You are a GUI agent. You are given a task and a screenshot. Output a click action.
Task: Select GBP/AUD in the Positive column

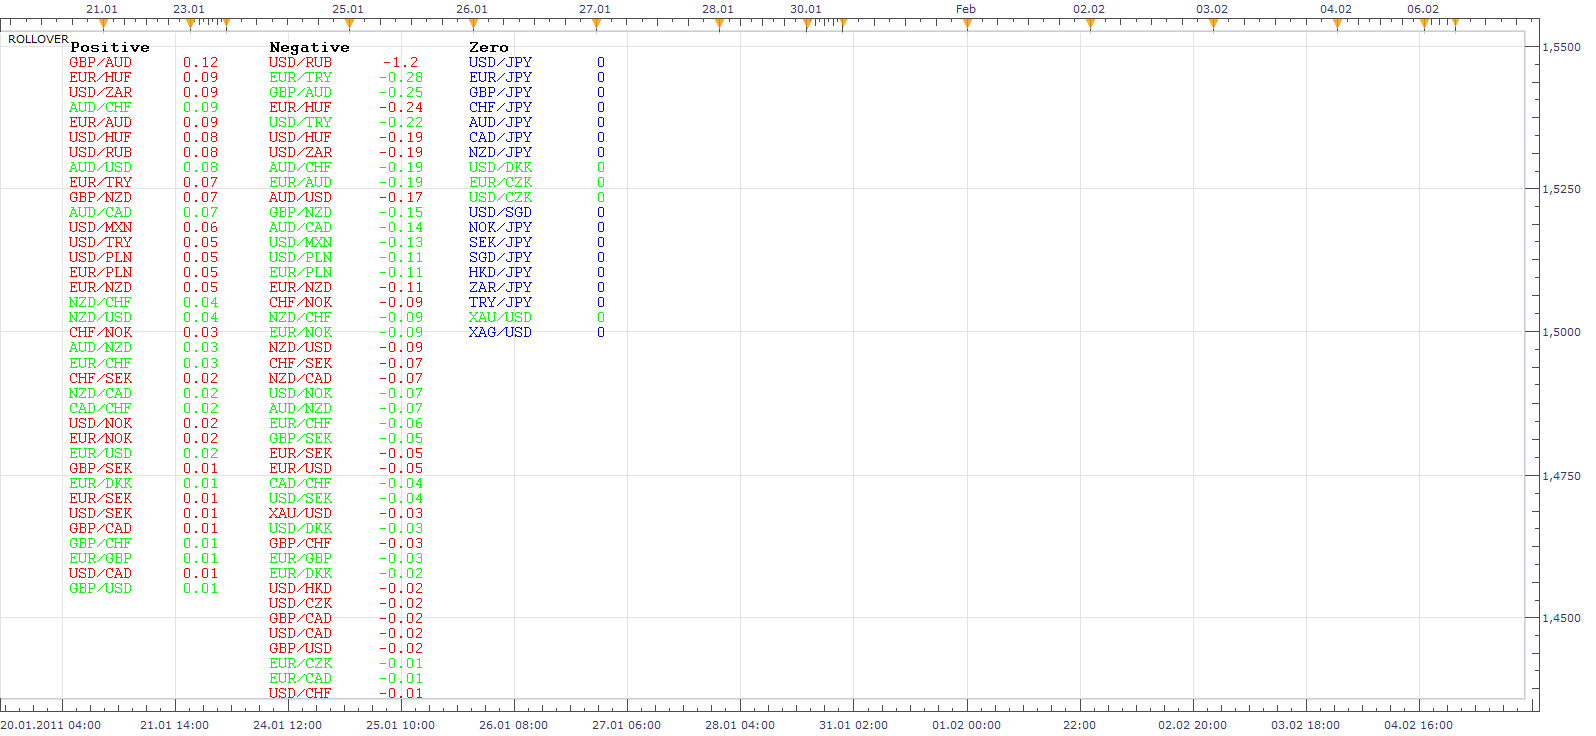pyautogui.click(x=100, y=62)
